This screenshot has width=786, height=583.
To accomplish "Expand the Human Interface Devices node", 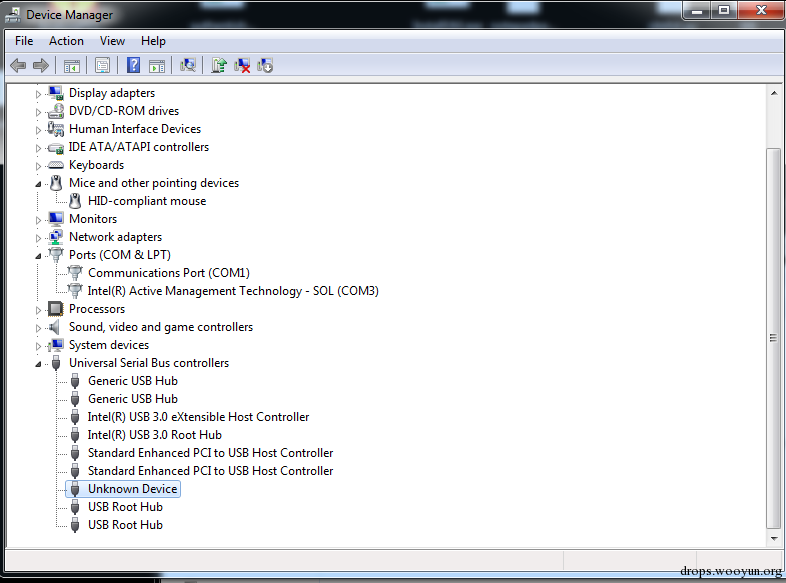I will pyautogui.click(x=38, y=130).
